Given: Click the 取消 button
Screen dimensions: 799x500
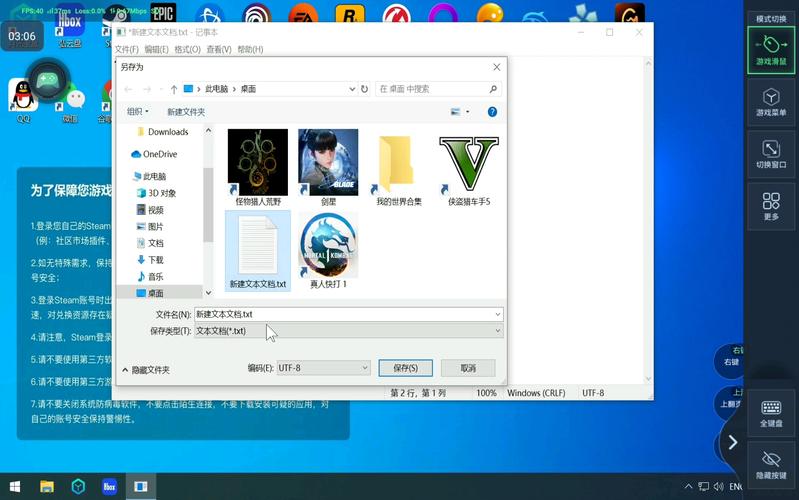Looking at the screenshot, I should point(468,368).
